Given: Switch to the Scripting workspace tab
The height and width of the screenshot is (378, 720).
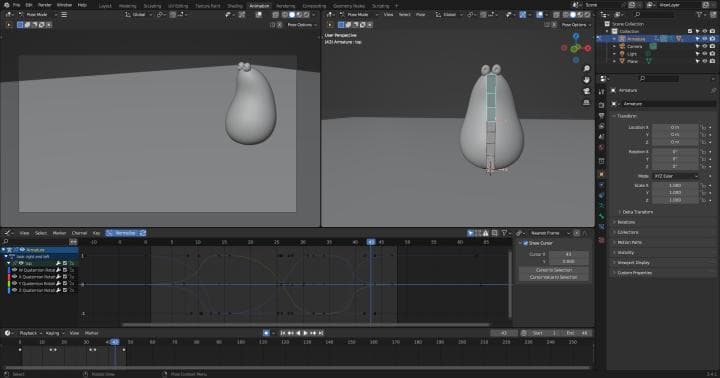Looking at the screenshot, I should 380,6.
